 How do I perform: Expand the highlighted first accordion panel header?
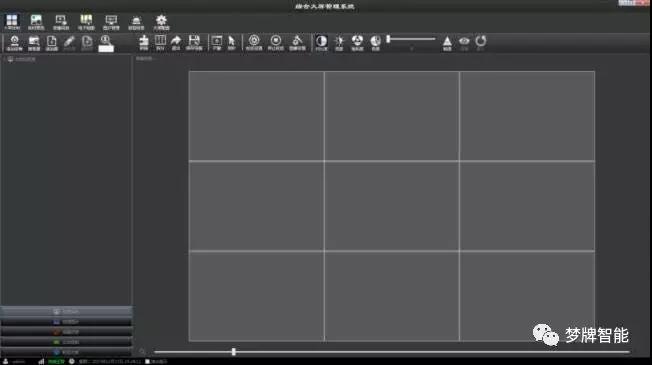tap(67, 311)
